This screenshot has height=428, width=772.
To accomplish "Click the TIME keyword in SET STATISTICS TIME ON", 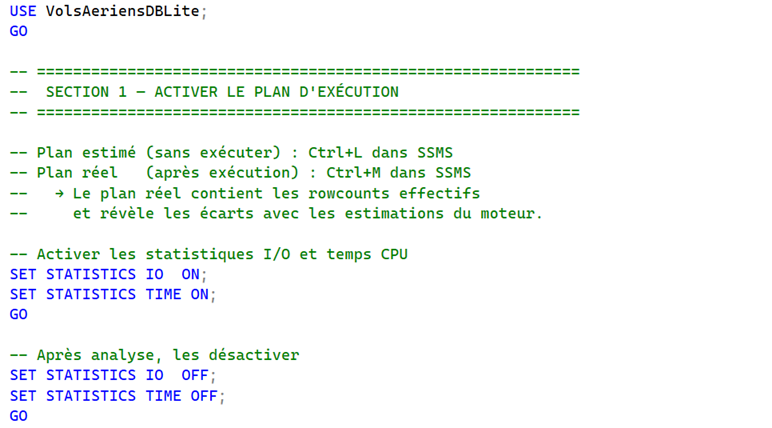I will click(163, 294).
